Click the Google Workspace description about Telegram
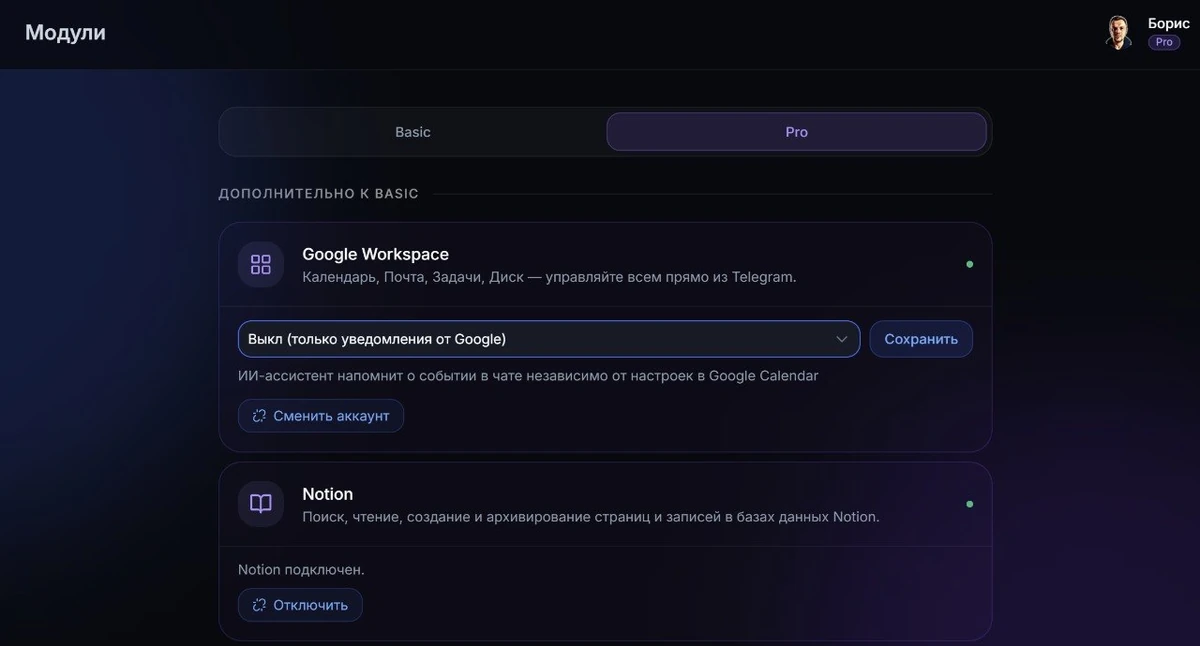The height and width of the screenshot is (646, 1200). [x=549, y=277]
